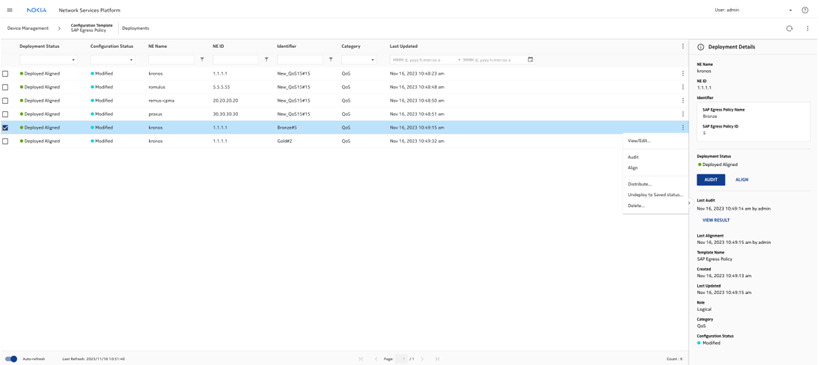Click NE ID 5.5.5.55 cell

click(221, 87)
